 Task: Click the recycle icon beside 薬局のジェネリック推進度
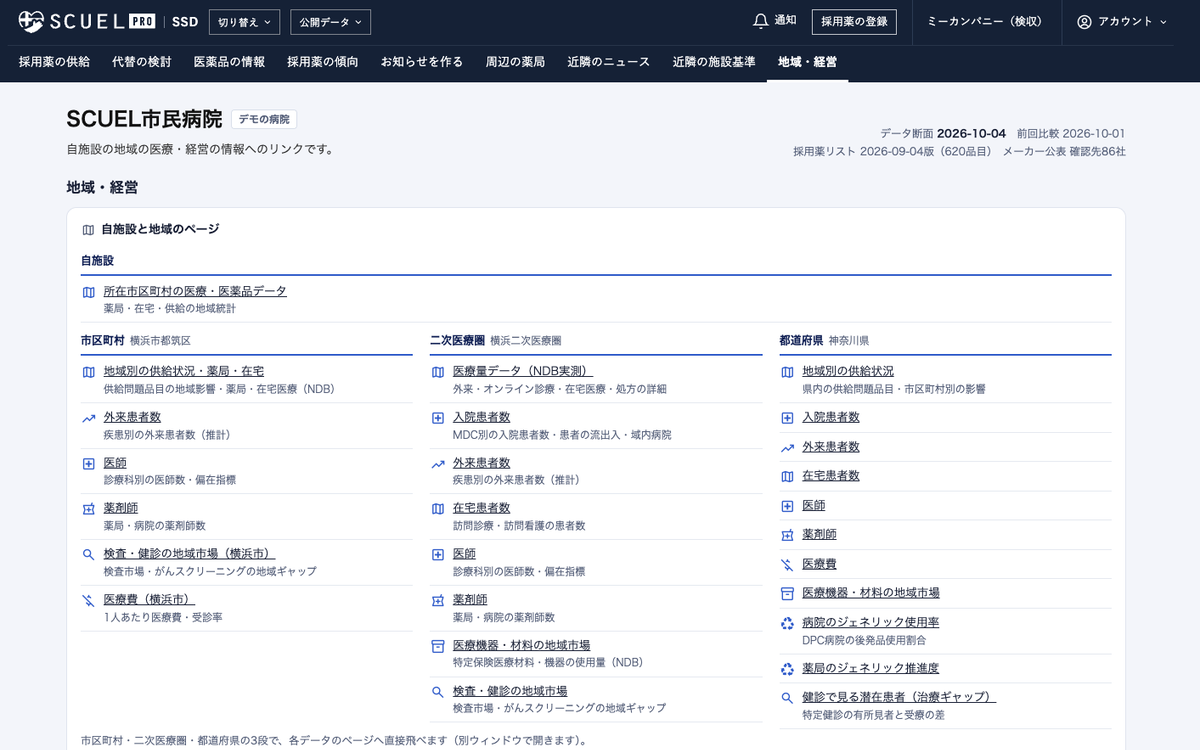coord(787,669)
